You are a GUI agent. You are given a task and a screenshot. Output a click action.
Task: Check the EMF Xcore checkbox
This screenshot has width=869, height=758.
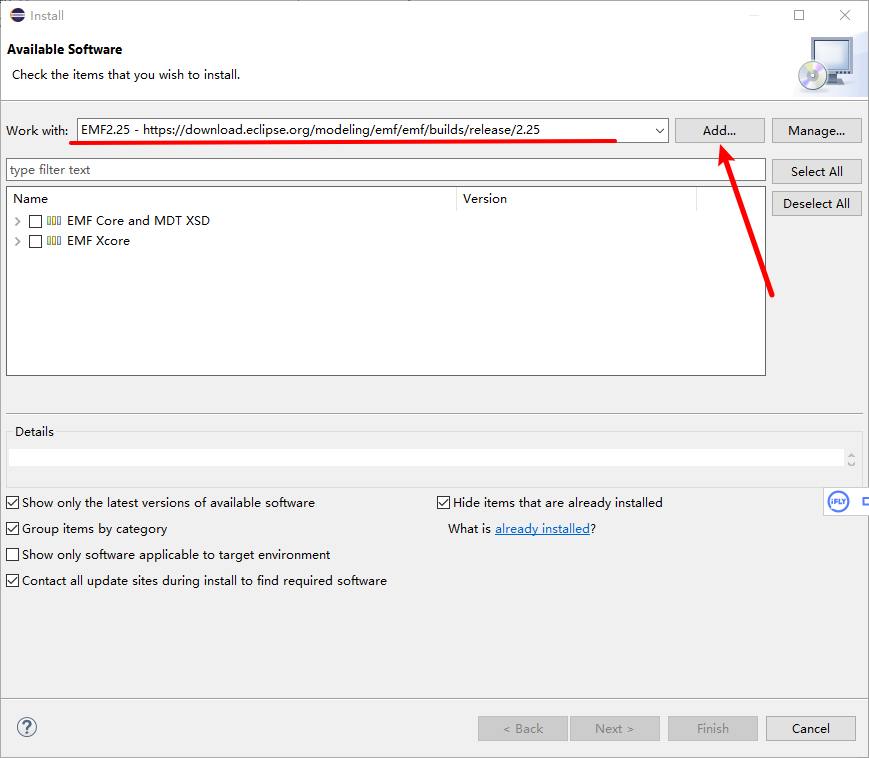coord(35,241)
